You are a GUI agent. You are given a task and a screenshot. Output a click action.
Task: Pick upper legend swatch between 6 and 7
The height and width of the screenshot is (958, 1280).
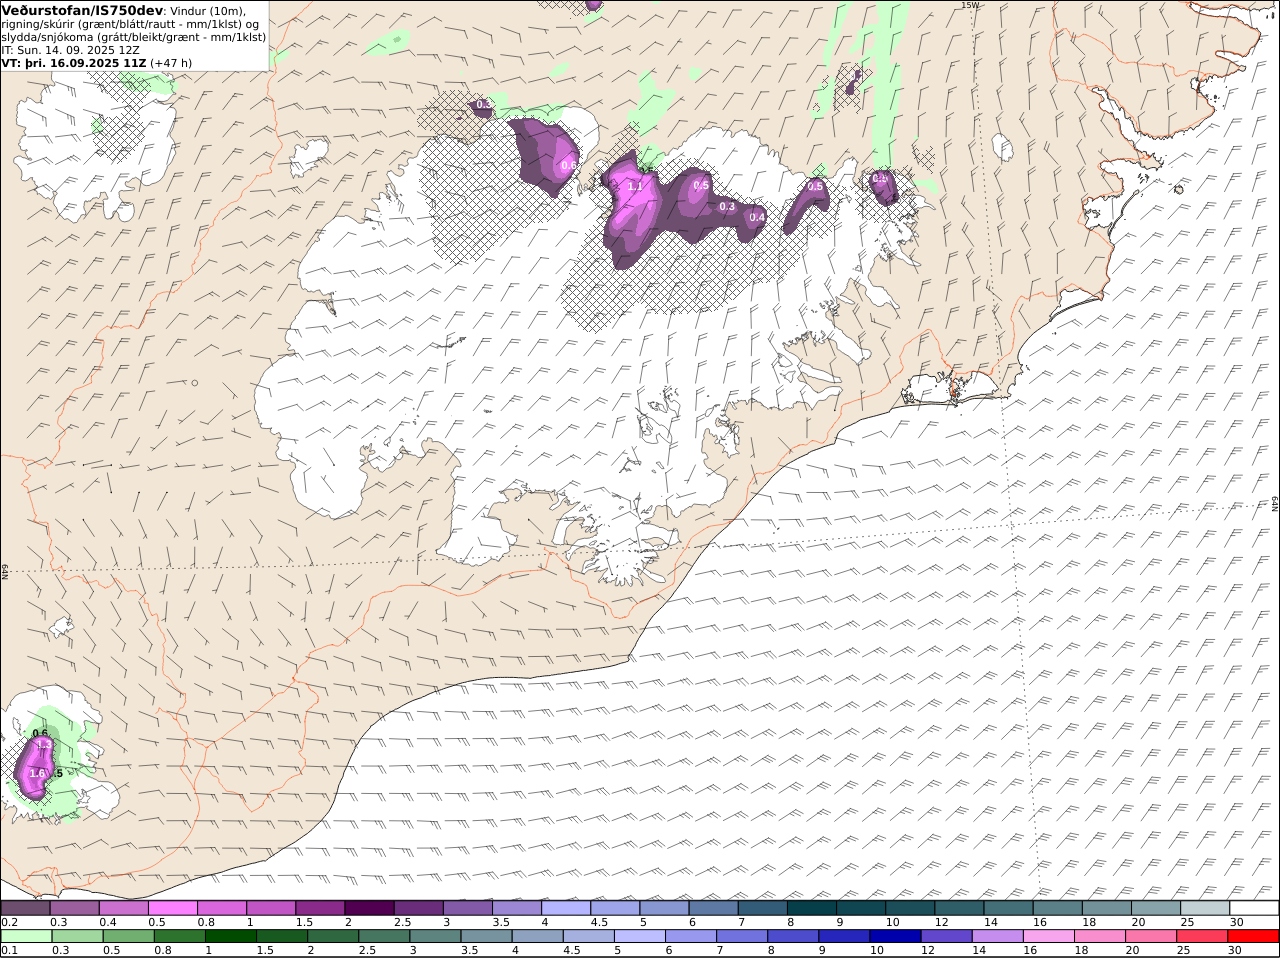[713, 908]
